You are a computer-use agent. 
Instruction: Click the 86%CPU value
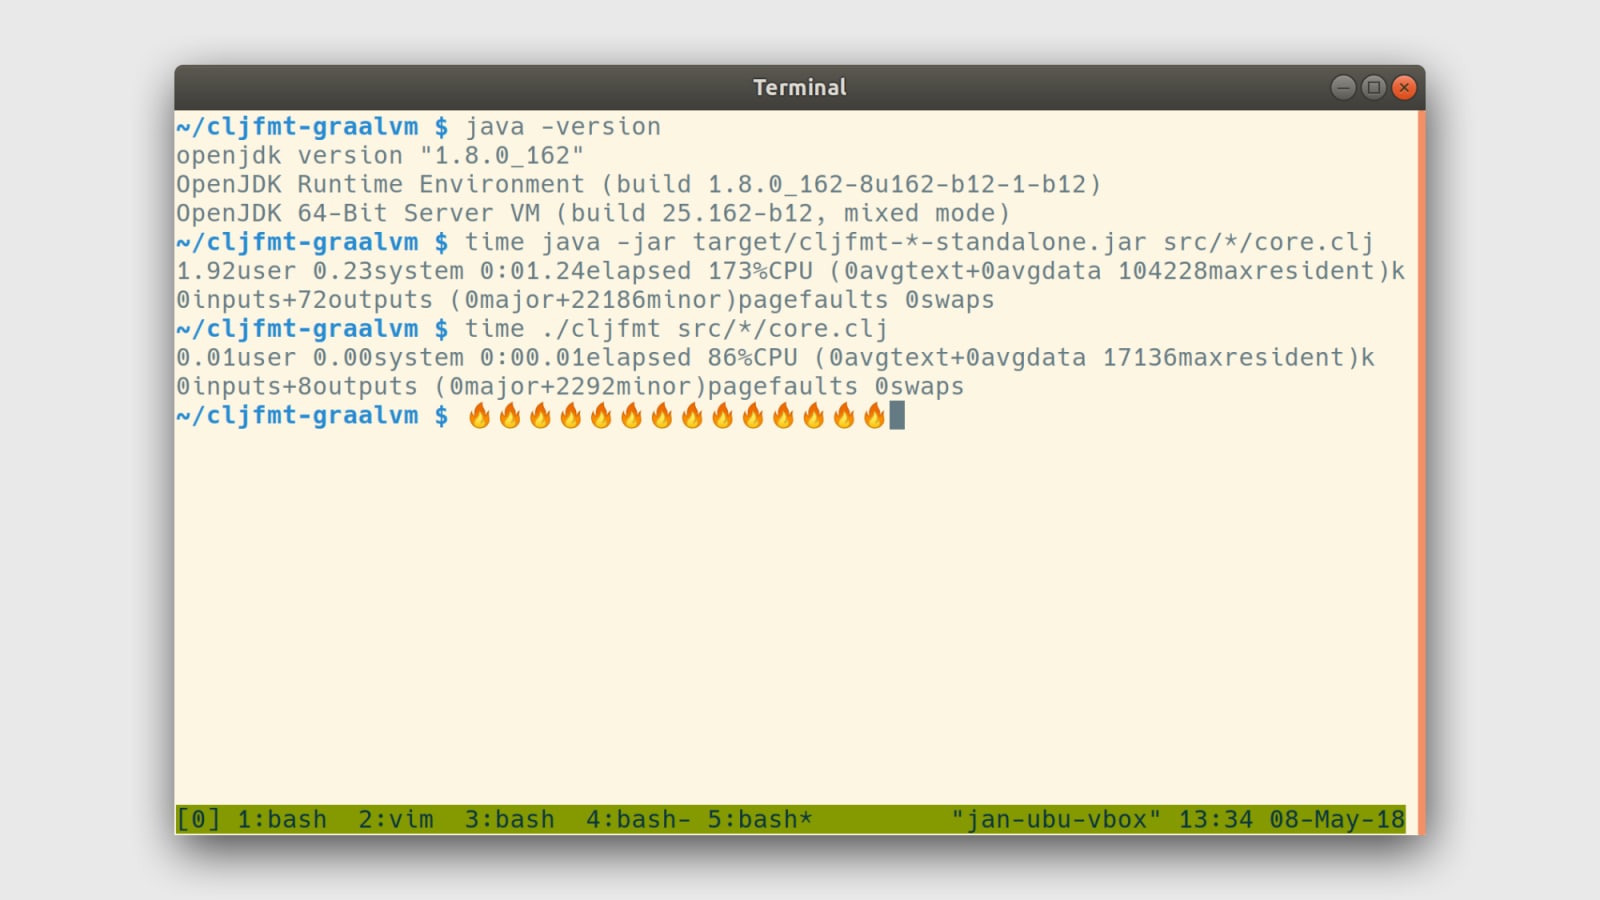(x=752, y=359)
